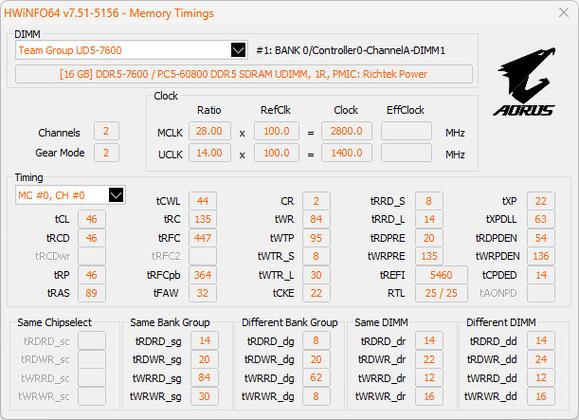Select the tWRRD_sg value 84
The width and height of the screenshot is (579, 420).
(x=205, y=378)
